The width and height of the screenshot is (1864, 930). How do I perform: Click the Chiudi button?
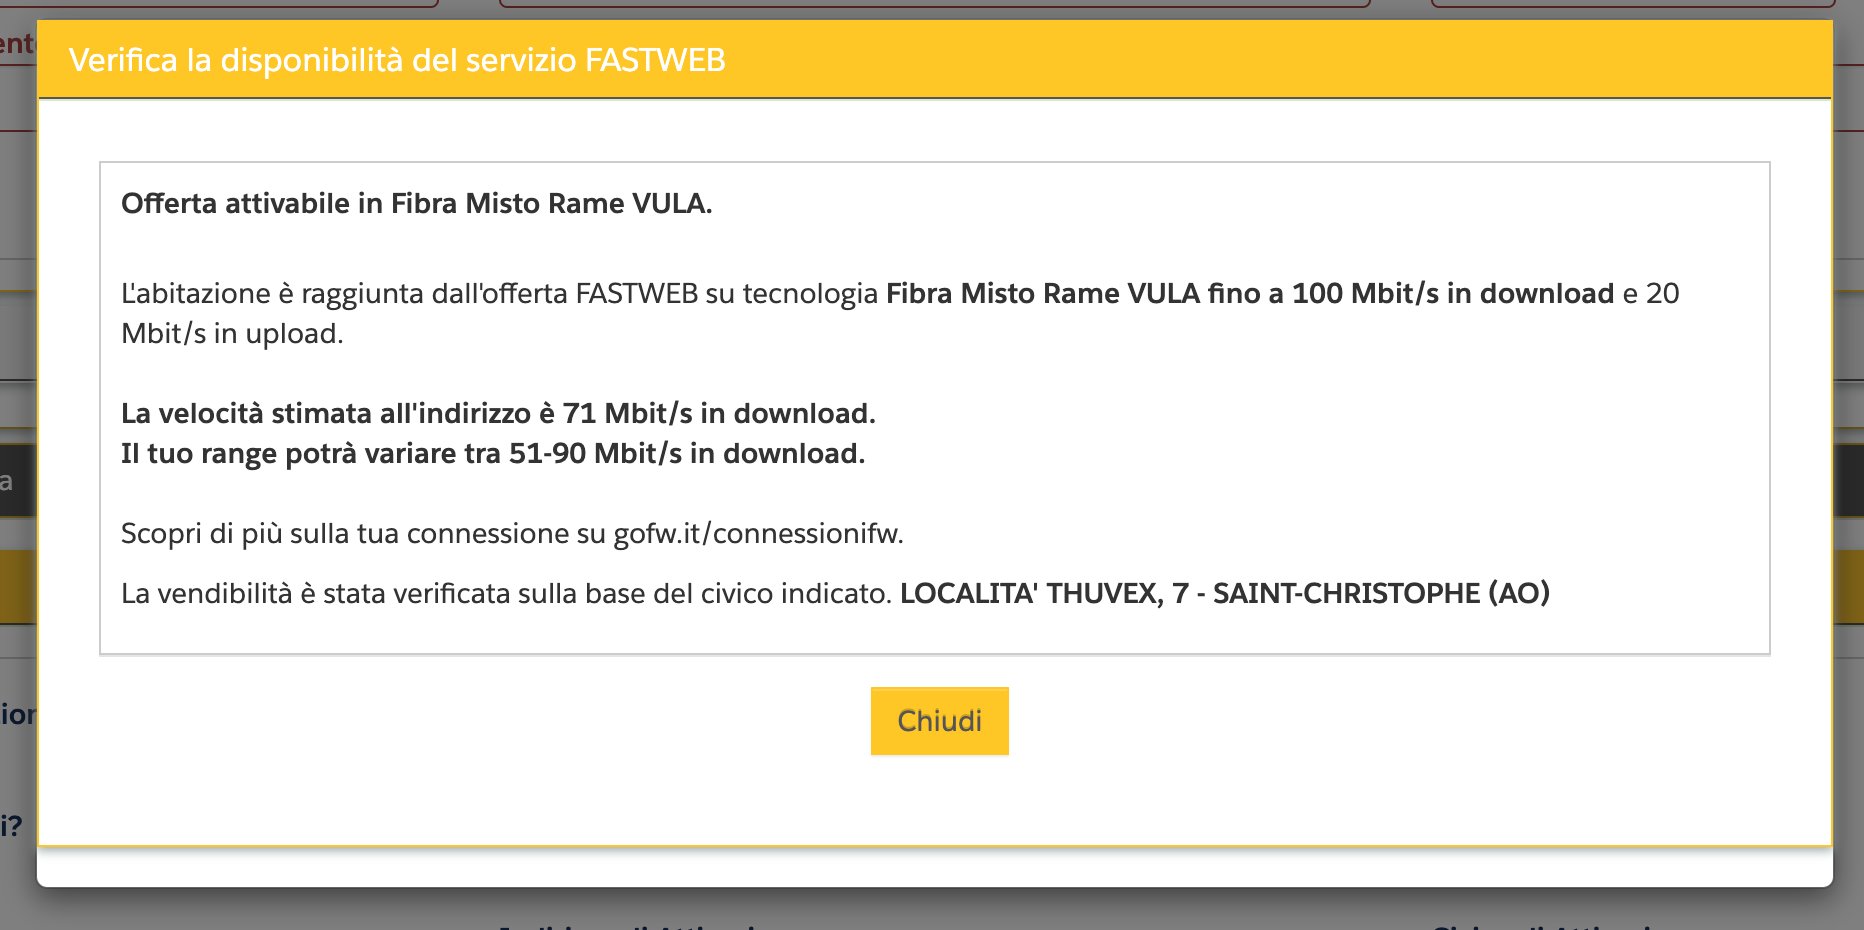coord(939,721)
